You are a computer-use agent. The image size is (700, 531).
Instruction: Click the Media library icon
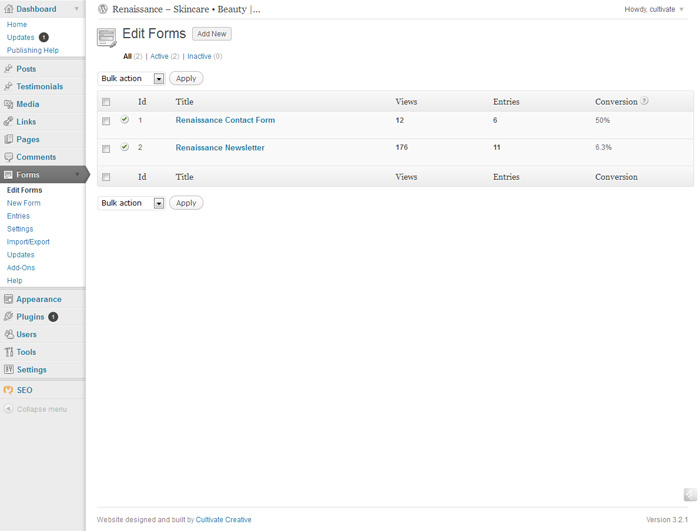coord(8,104)
